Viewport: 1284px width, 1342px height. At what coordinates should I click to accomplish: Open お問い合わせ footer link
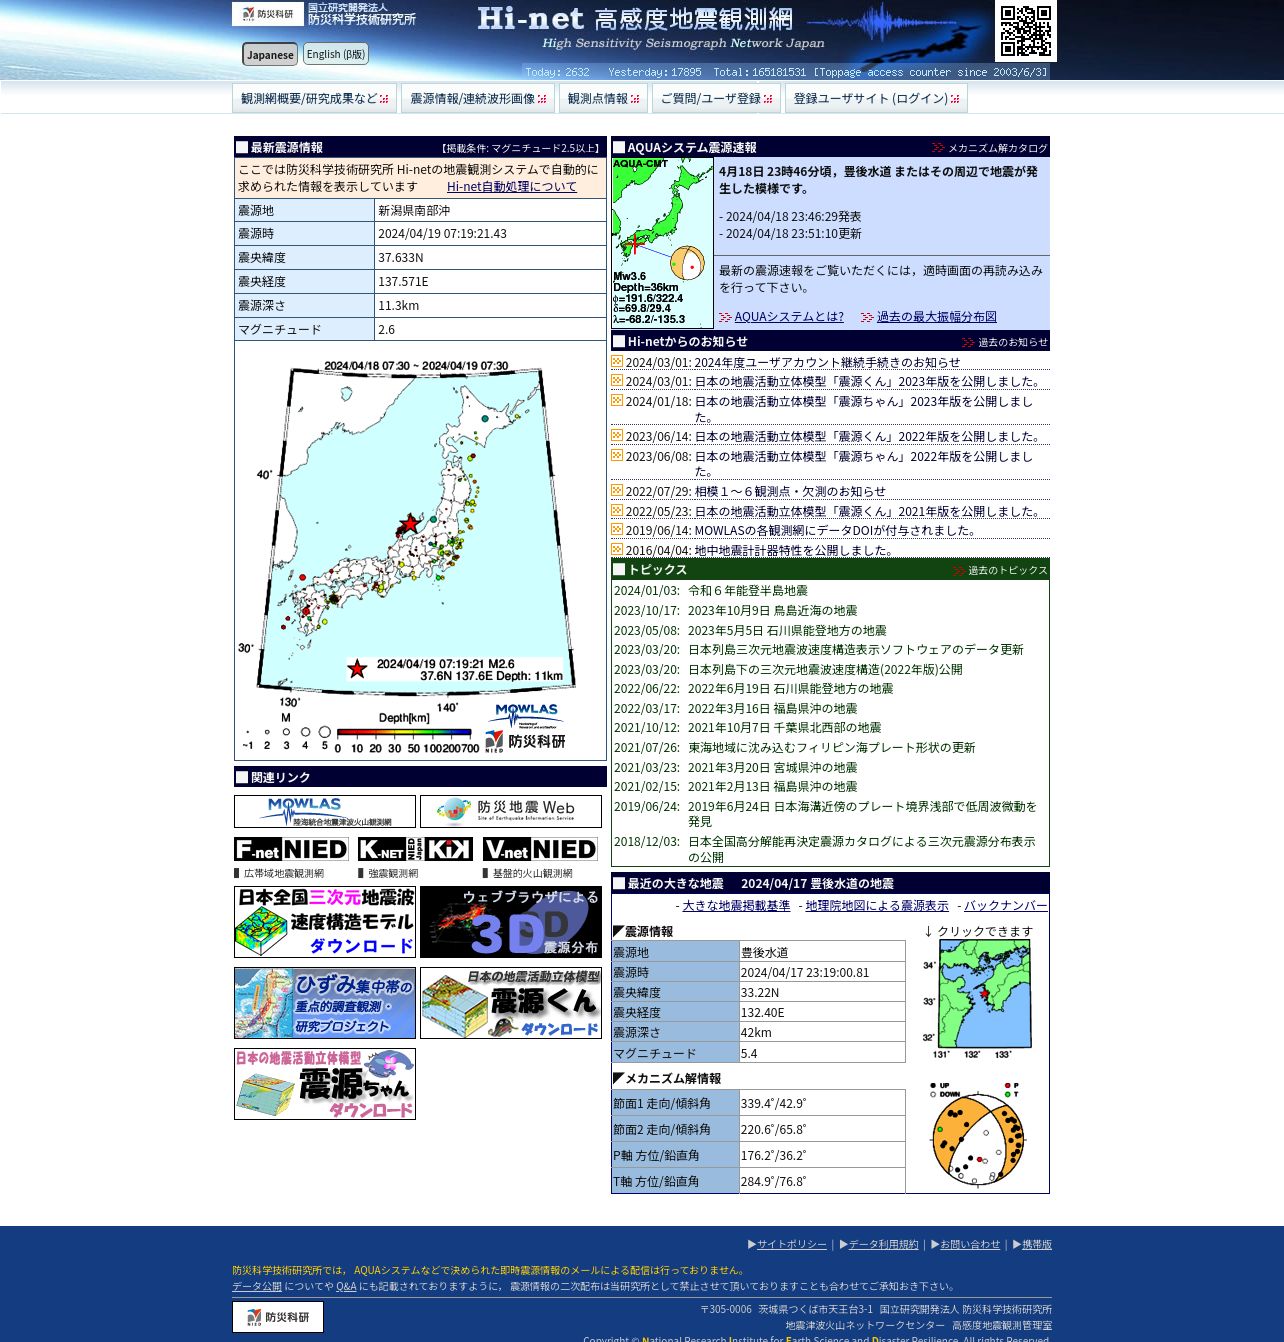[970, 1244]
